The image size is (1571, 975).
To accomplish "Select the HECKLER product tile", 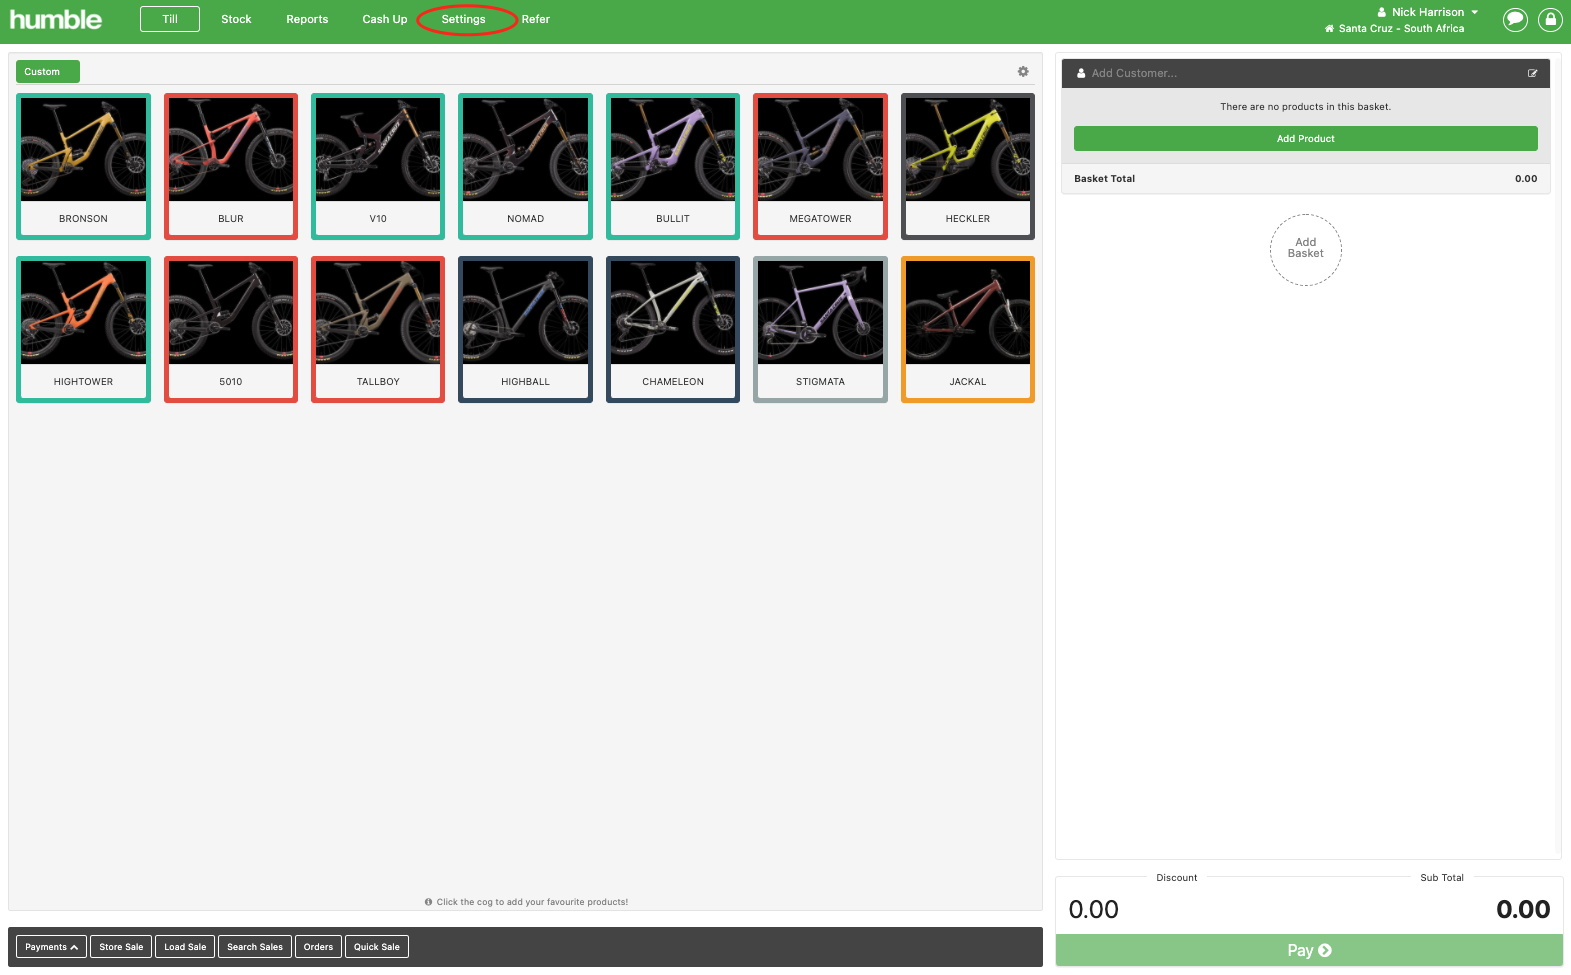I will point(968,167).
